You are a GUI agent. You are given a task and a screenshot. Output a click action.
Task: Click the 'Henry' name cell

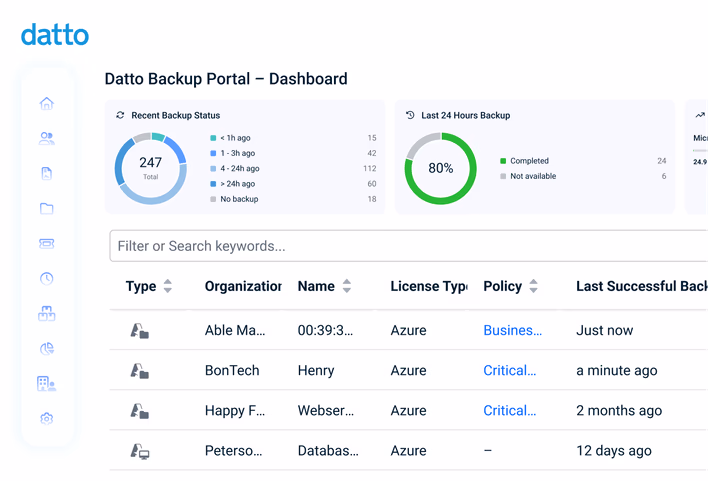316,370
